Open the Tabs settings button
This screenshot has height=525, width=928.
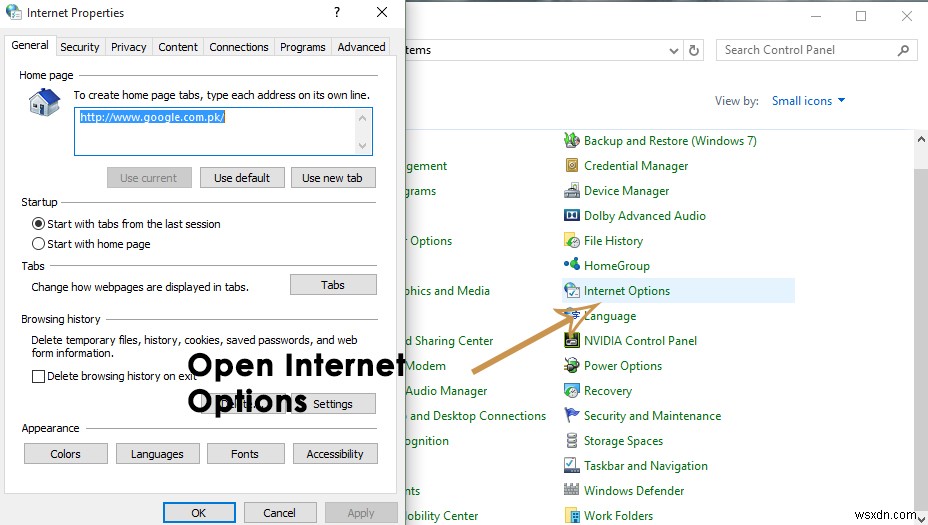pos(333,285)
